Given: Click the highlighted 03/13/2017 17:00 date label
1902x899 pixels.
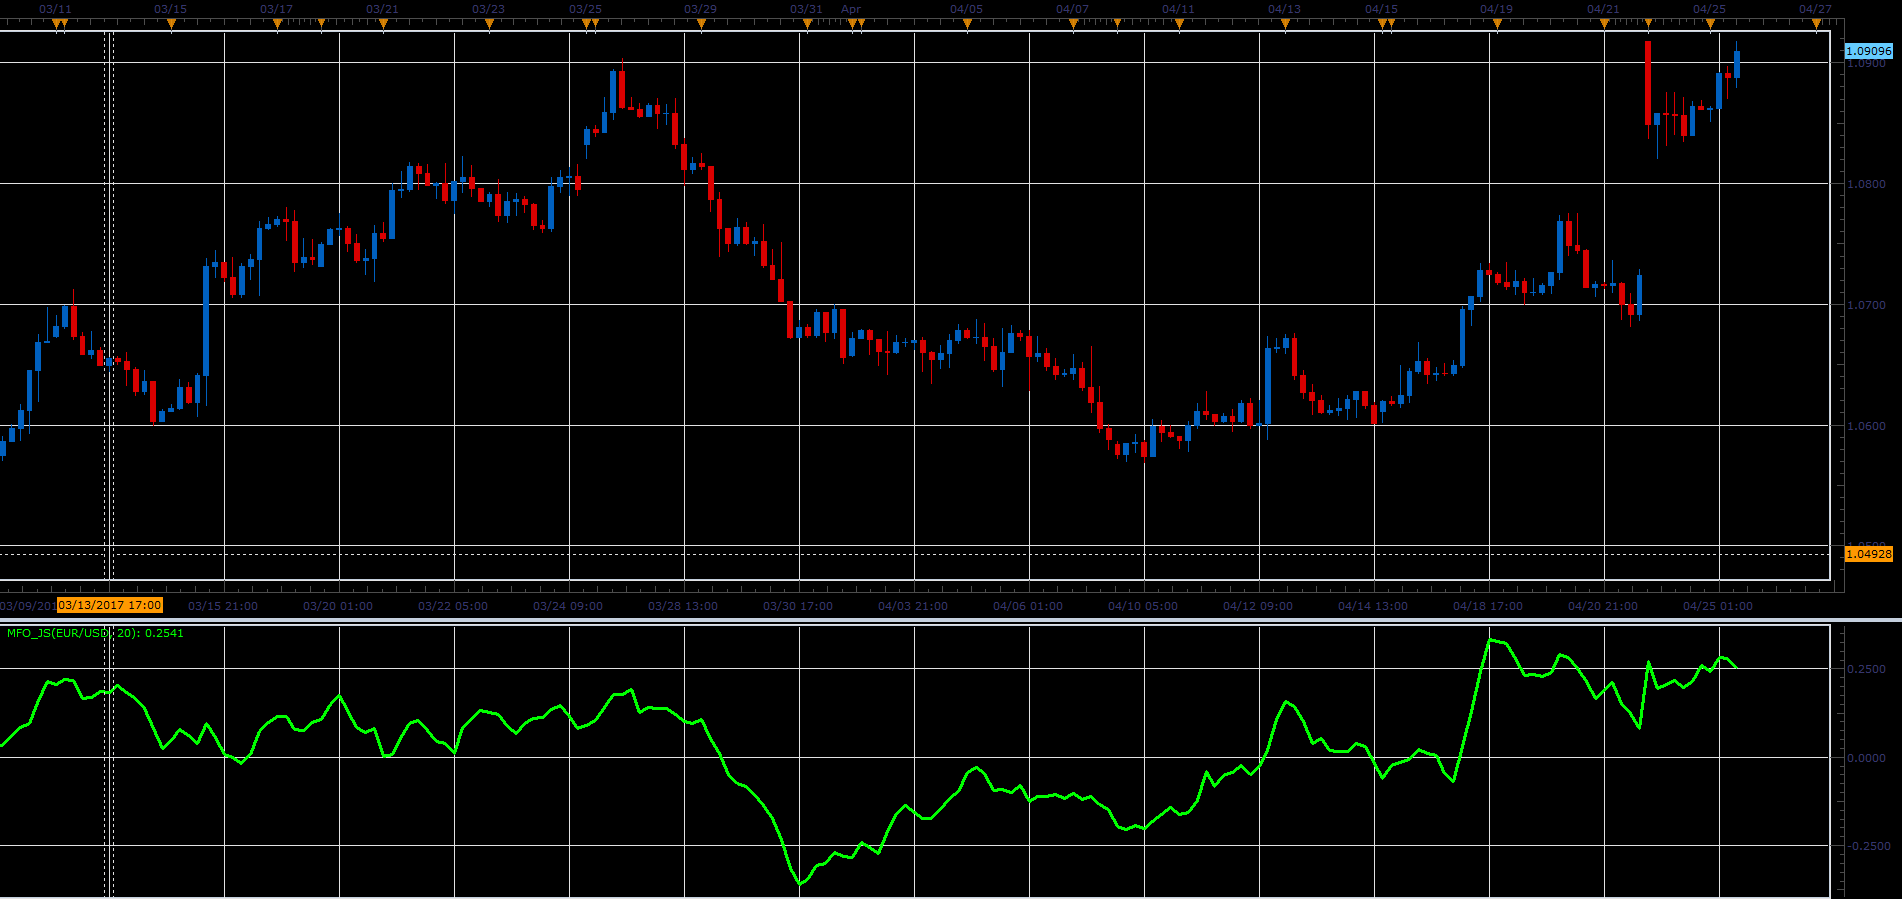Looking at the screenshot, I should pyautogui.click(x=110, y=605).
